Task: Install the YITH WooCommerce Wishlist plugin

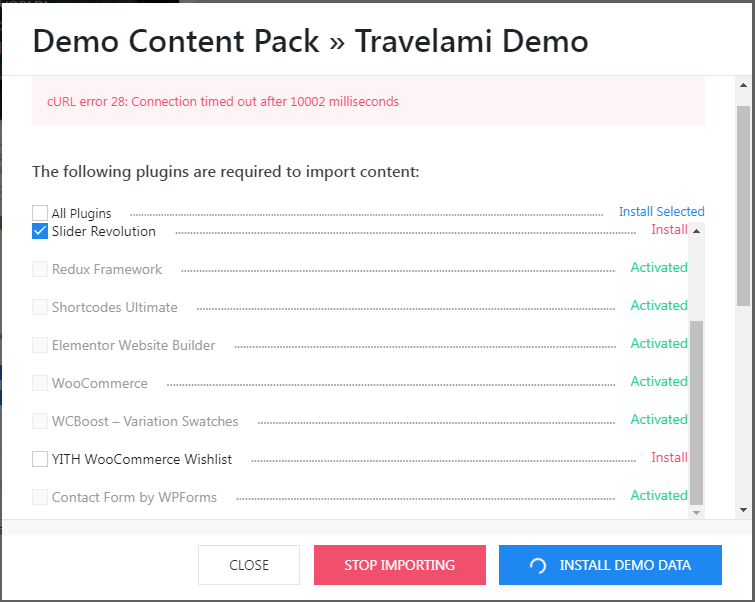Action: (669, 458)
